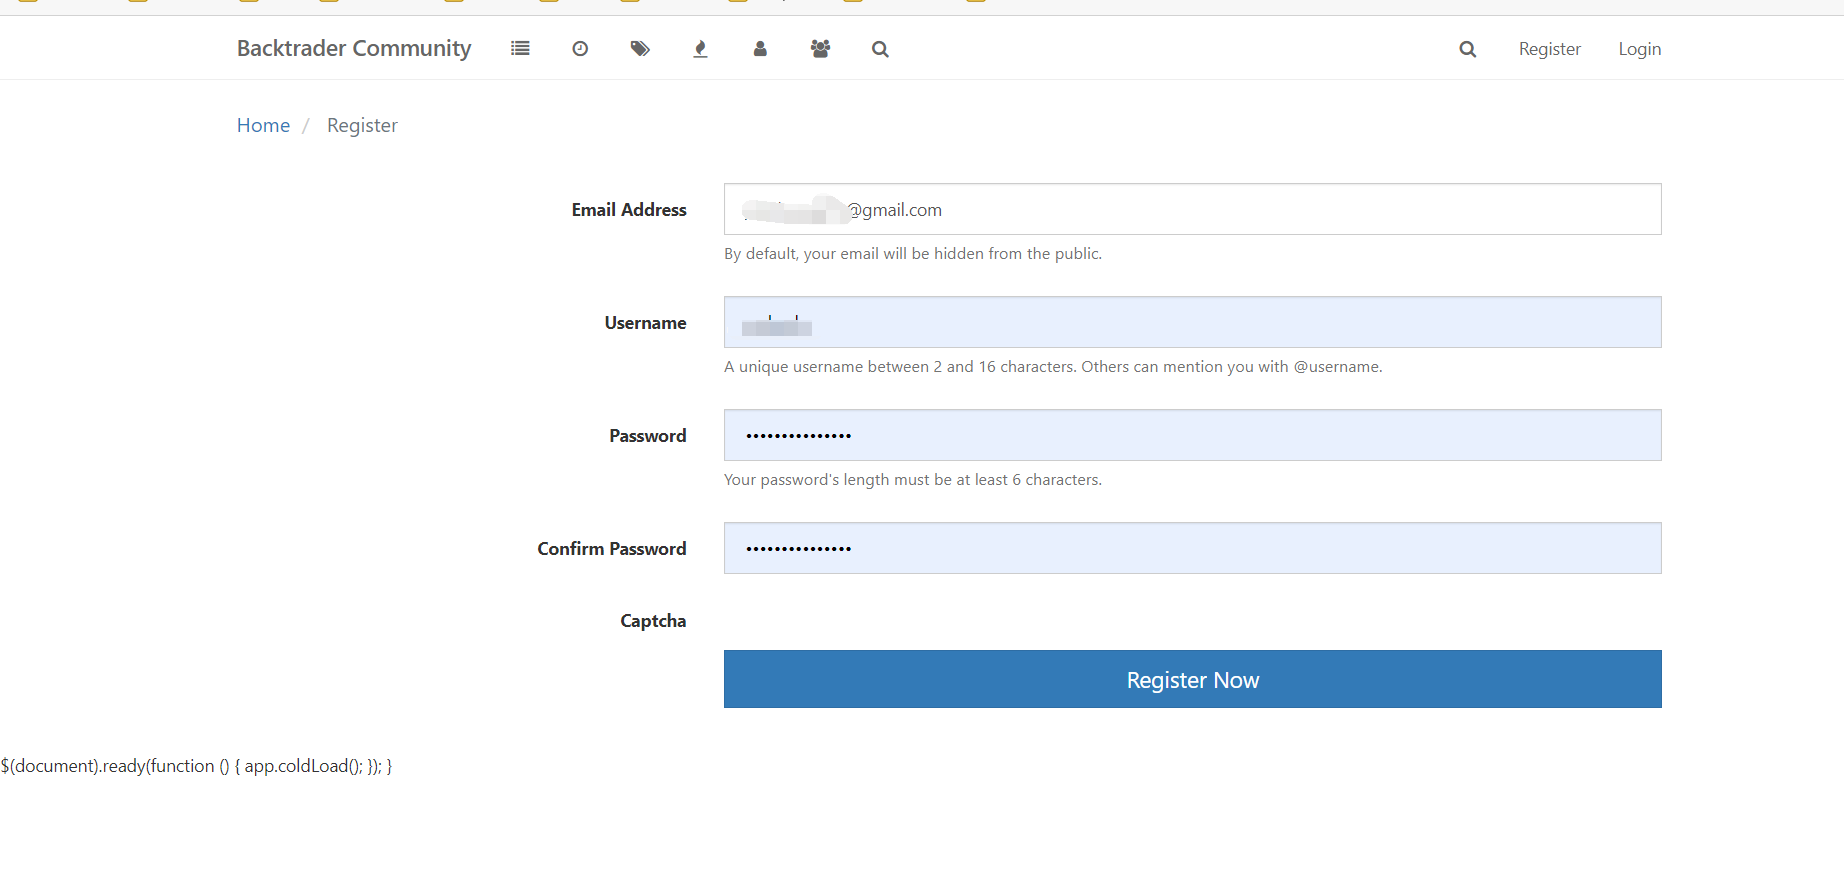Open the Tags icon in navbar
Image resolution: width=1844 pixels, height=888 pixels.
tap(640, 48)
